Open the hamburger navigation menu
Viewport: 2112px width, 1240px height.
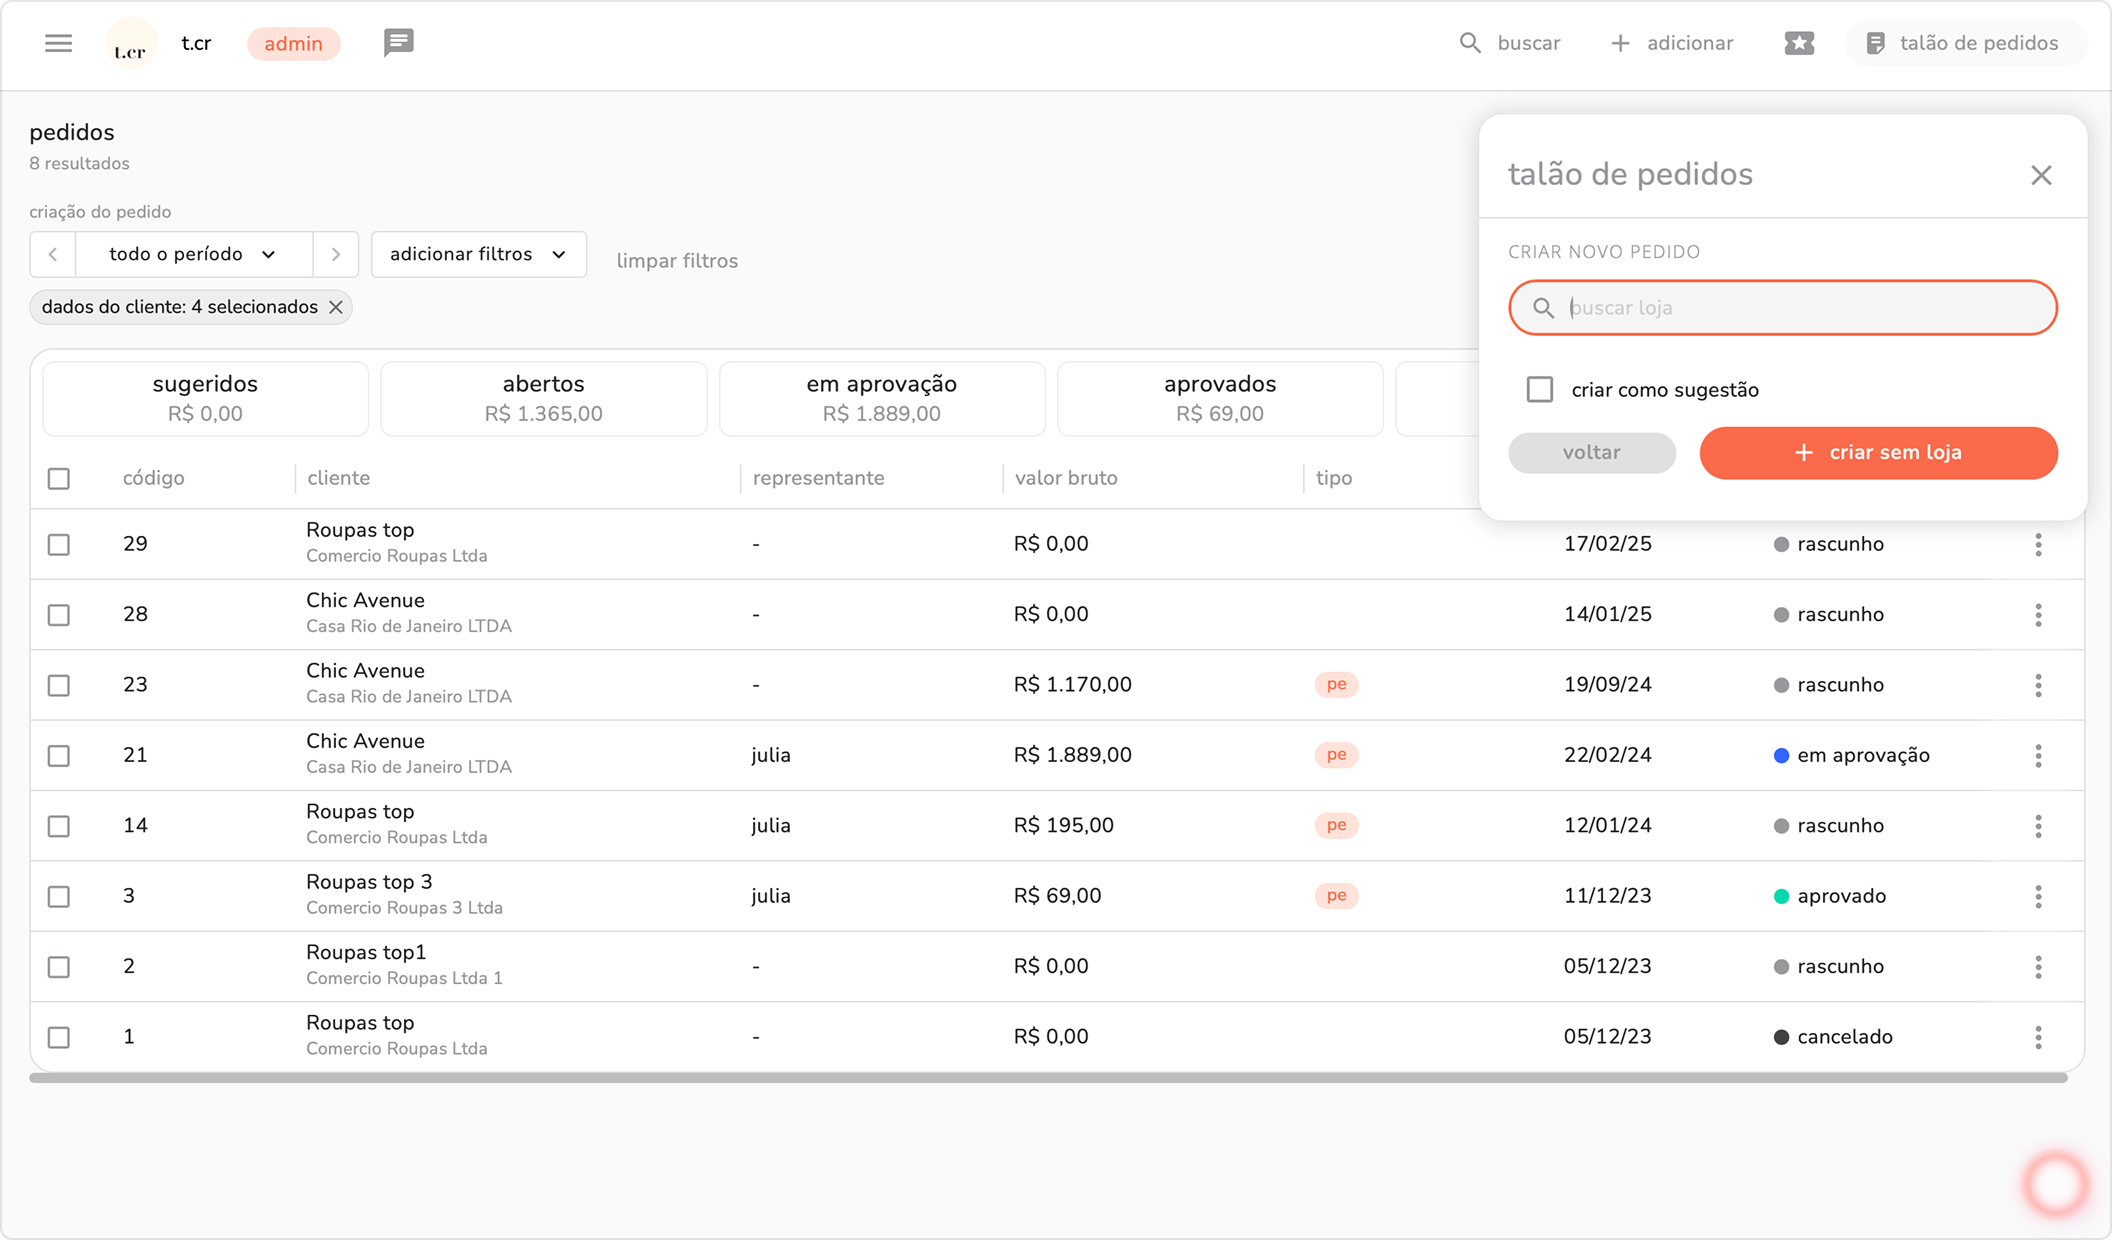[x=58, y=43]
